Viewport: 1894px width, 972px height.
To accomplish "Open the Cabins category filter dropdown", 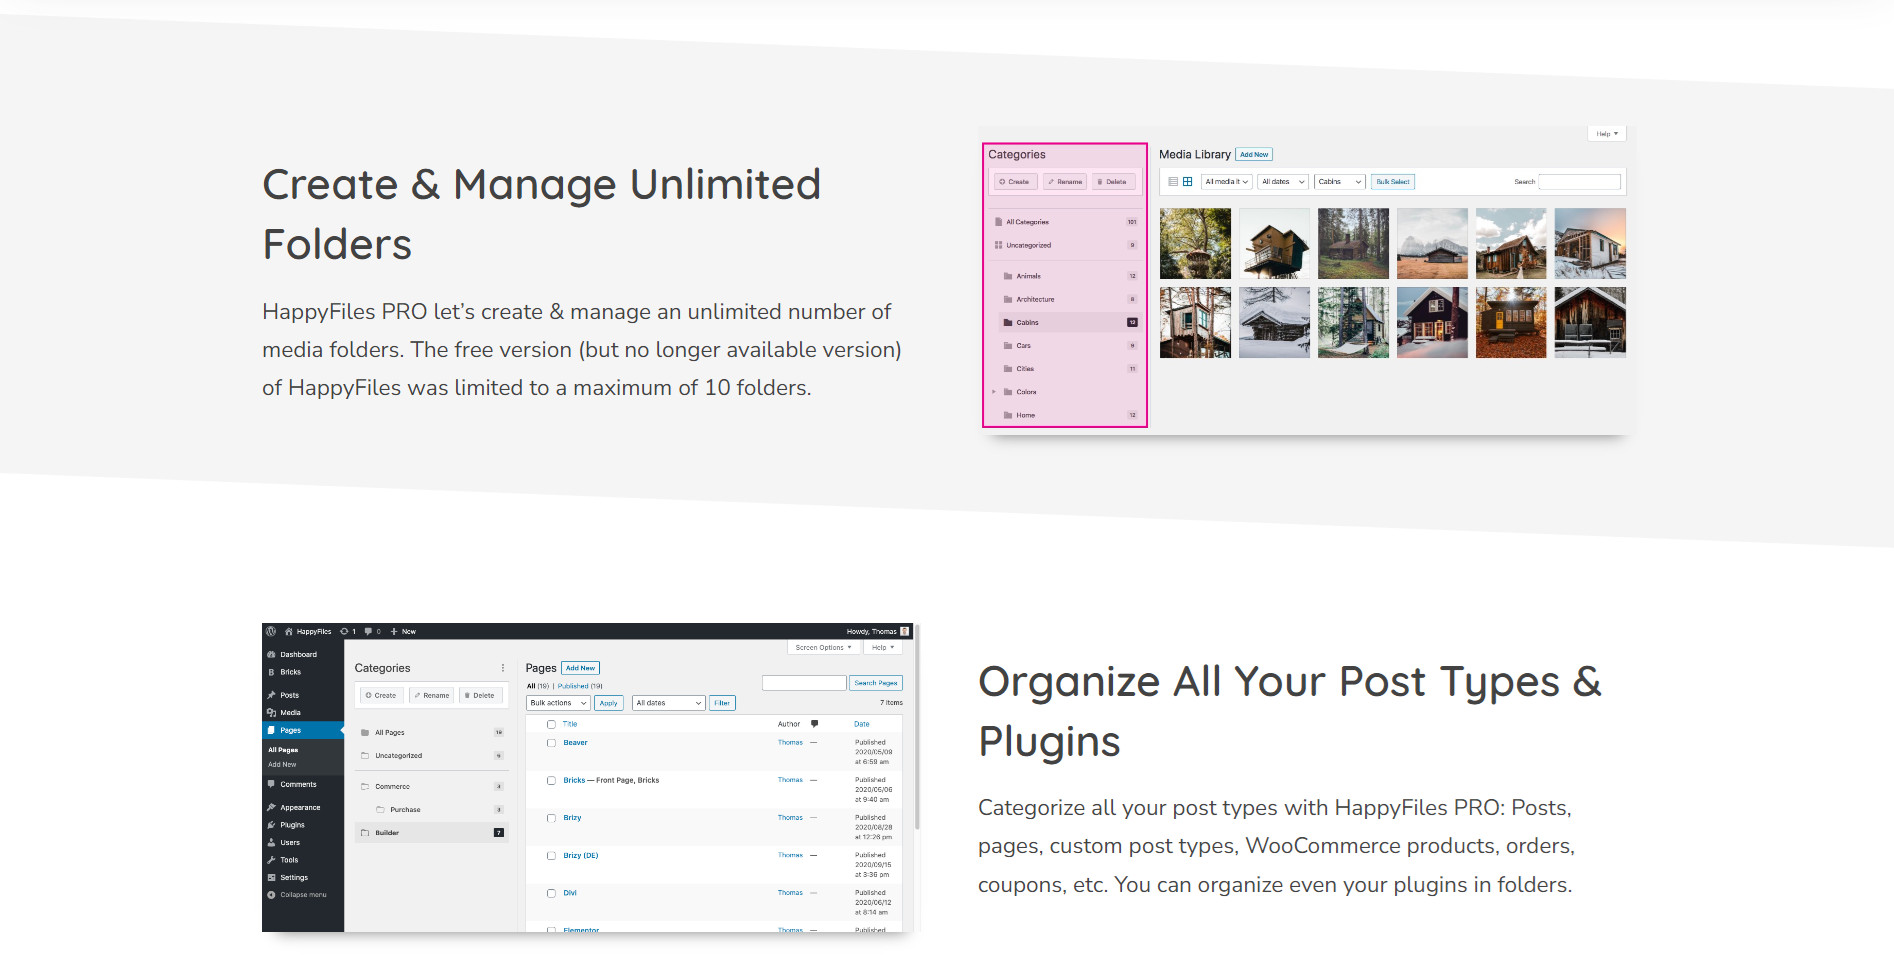I will [1340, 182].
